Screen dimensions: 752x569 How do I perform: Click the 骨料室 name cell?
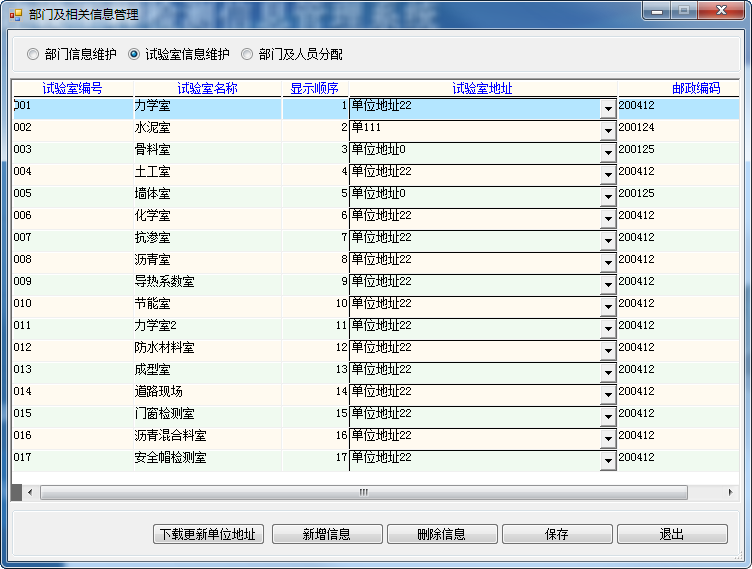pos(206,150)
